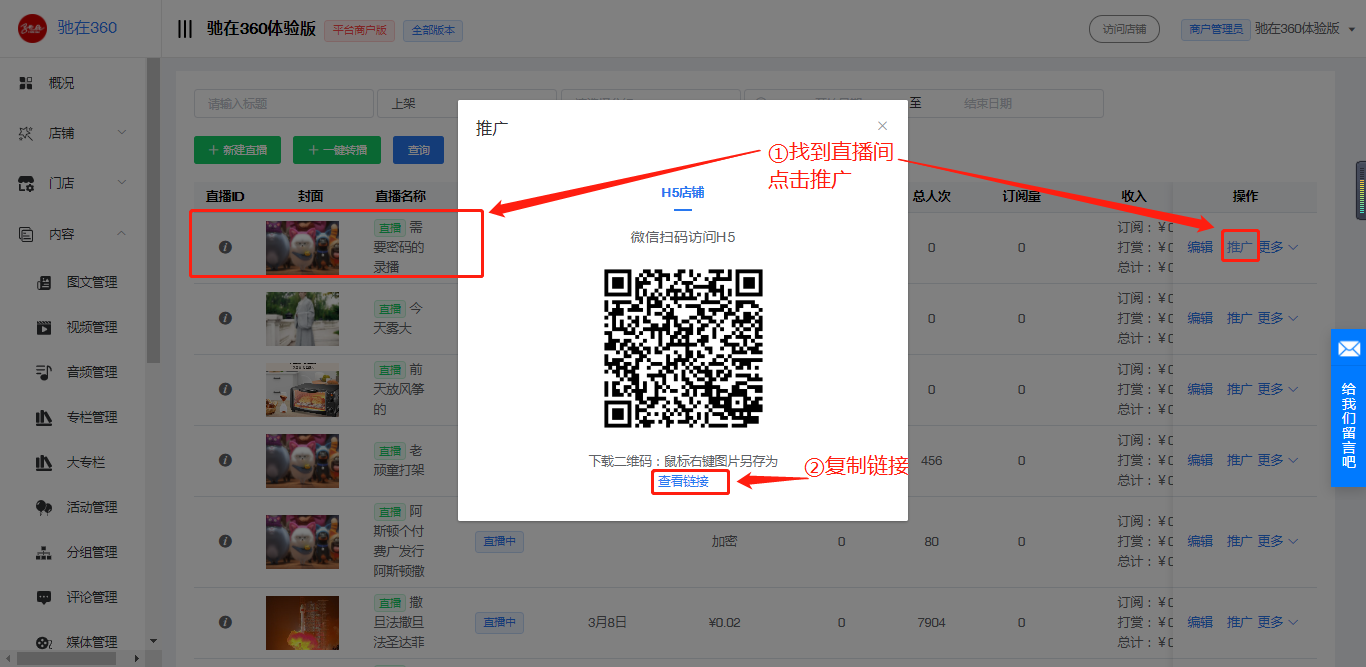Viewport: 1366px width, 667px height.
Task: Open 评论管理 comment icon in sidebar
Action: point(44,597)
